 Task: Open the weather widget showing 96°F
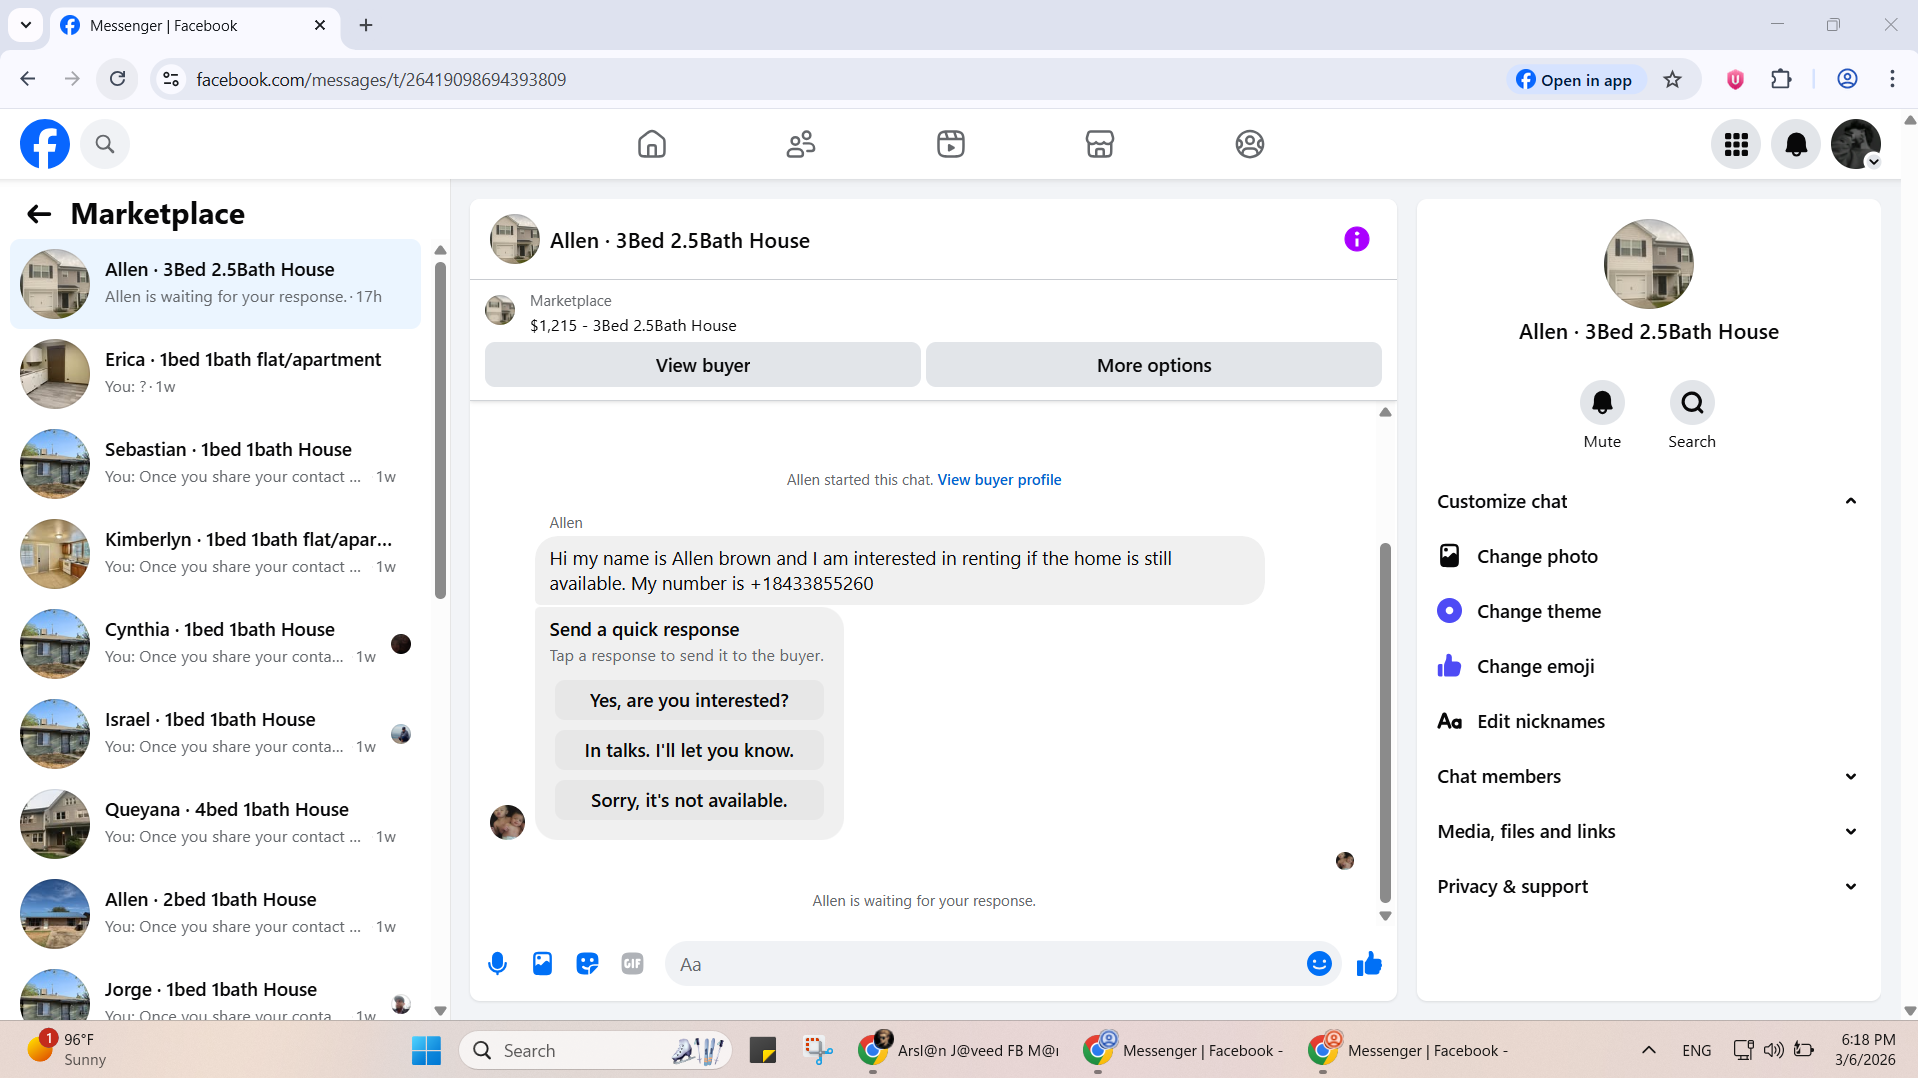tap(68, 1050)
